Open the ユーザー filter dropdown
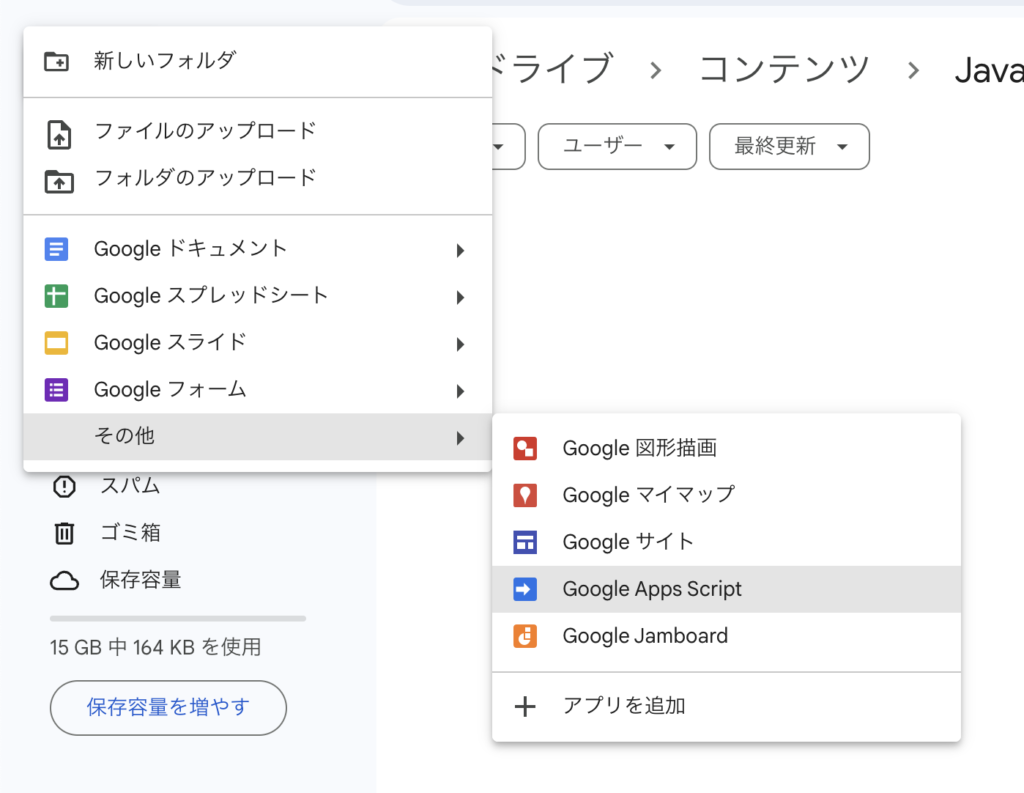The height and width of the screenshot is (793, 1024). [x=616, y=147]
